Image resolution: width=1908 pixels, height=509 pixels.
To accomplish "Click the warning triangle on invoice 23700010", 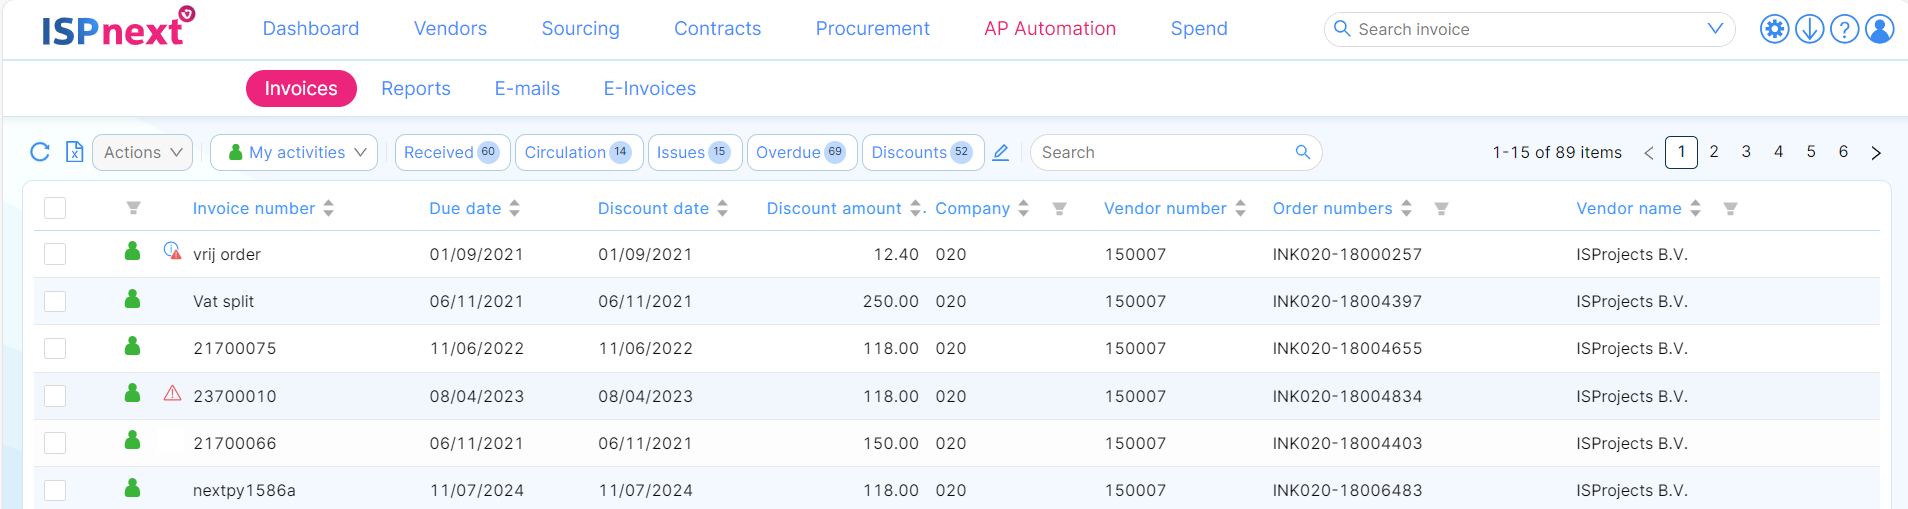I will [x=172, y=393].
